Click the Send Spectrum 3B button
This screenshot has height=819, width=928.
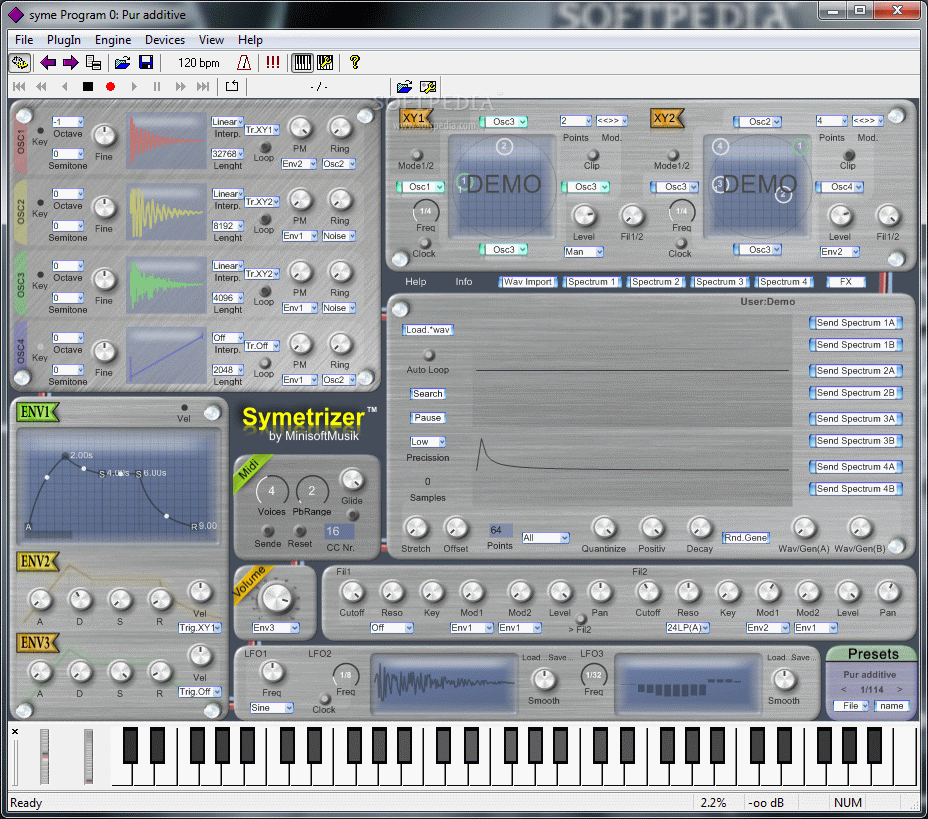coord(856,441)
